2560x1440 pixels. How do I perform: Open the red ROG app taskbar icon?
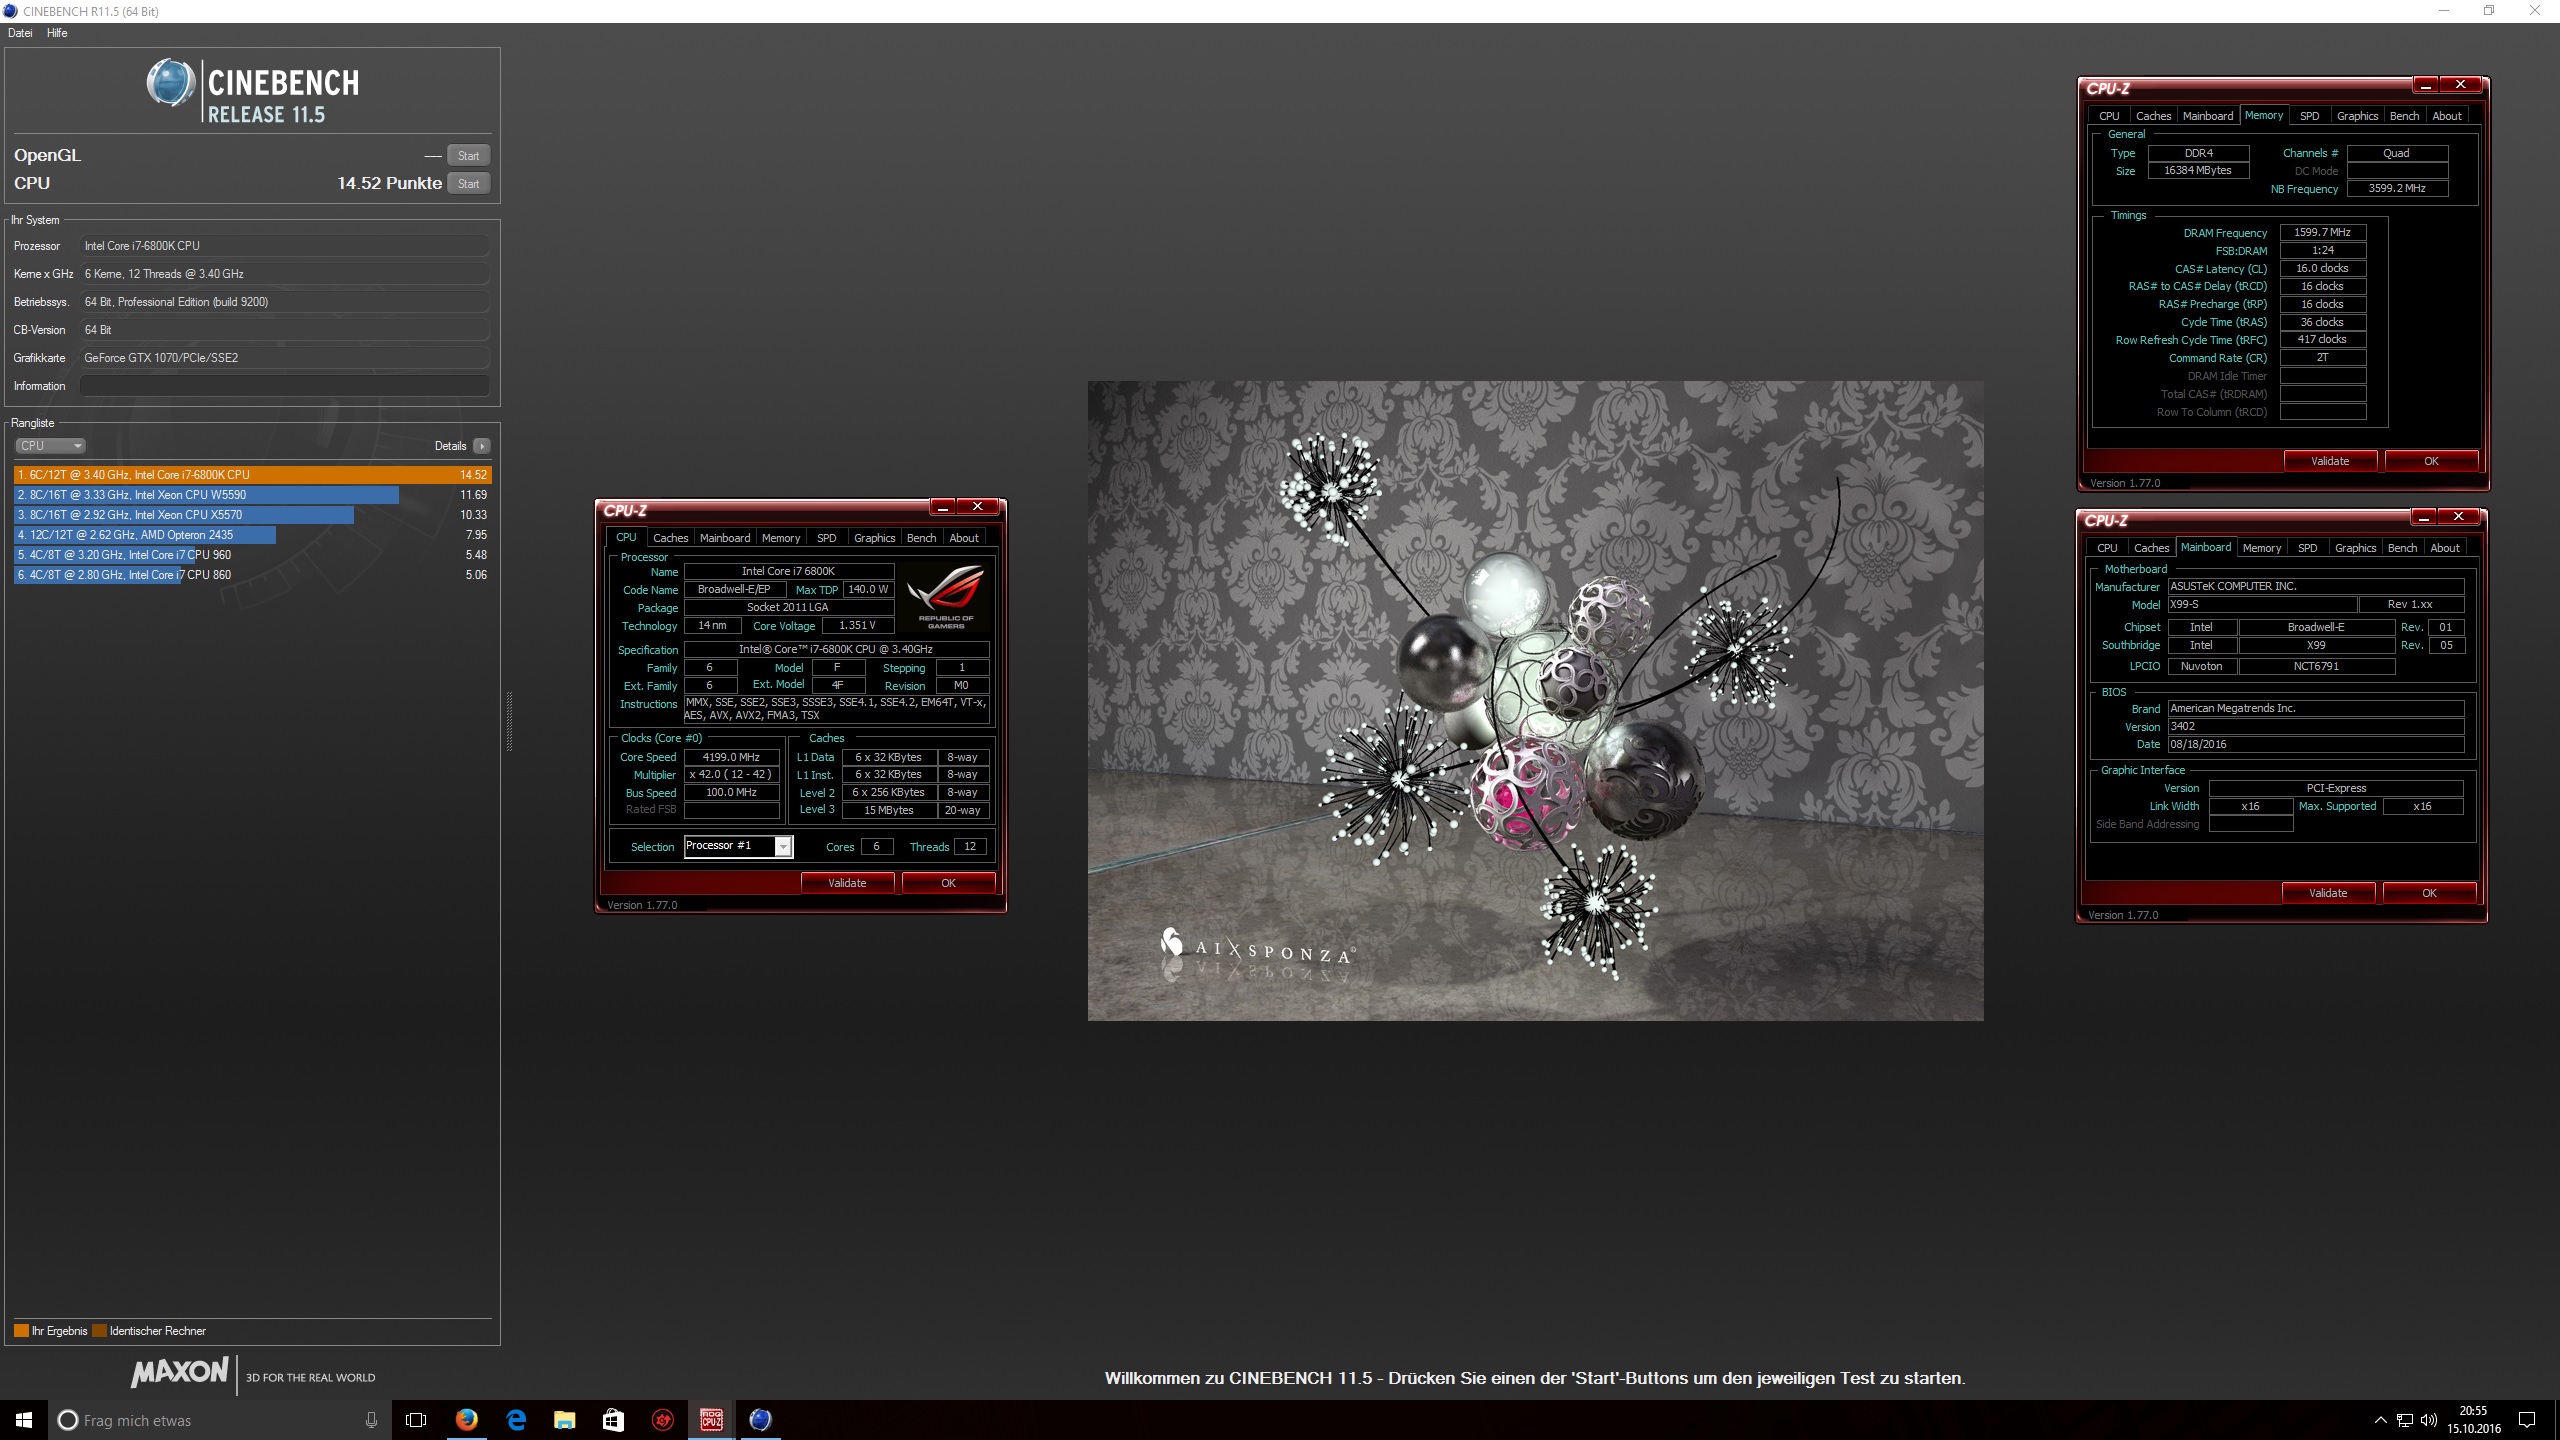pyautogui.click(x=662, y=1420)
